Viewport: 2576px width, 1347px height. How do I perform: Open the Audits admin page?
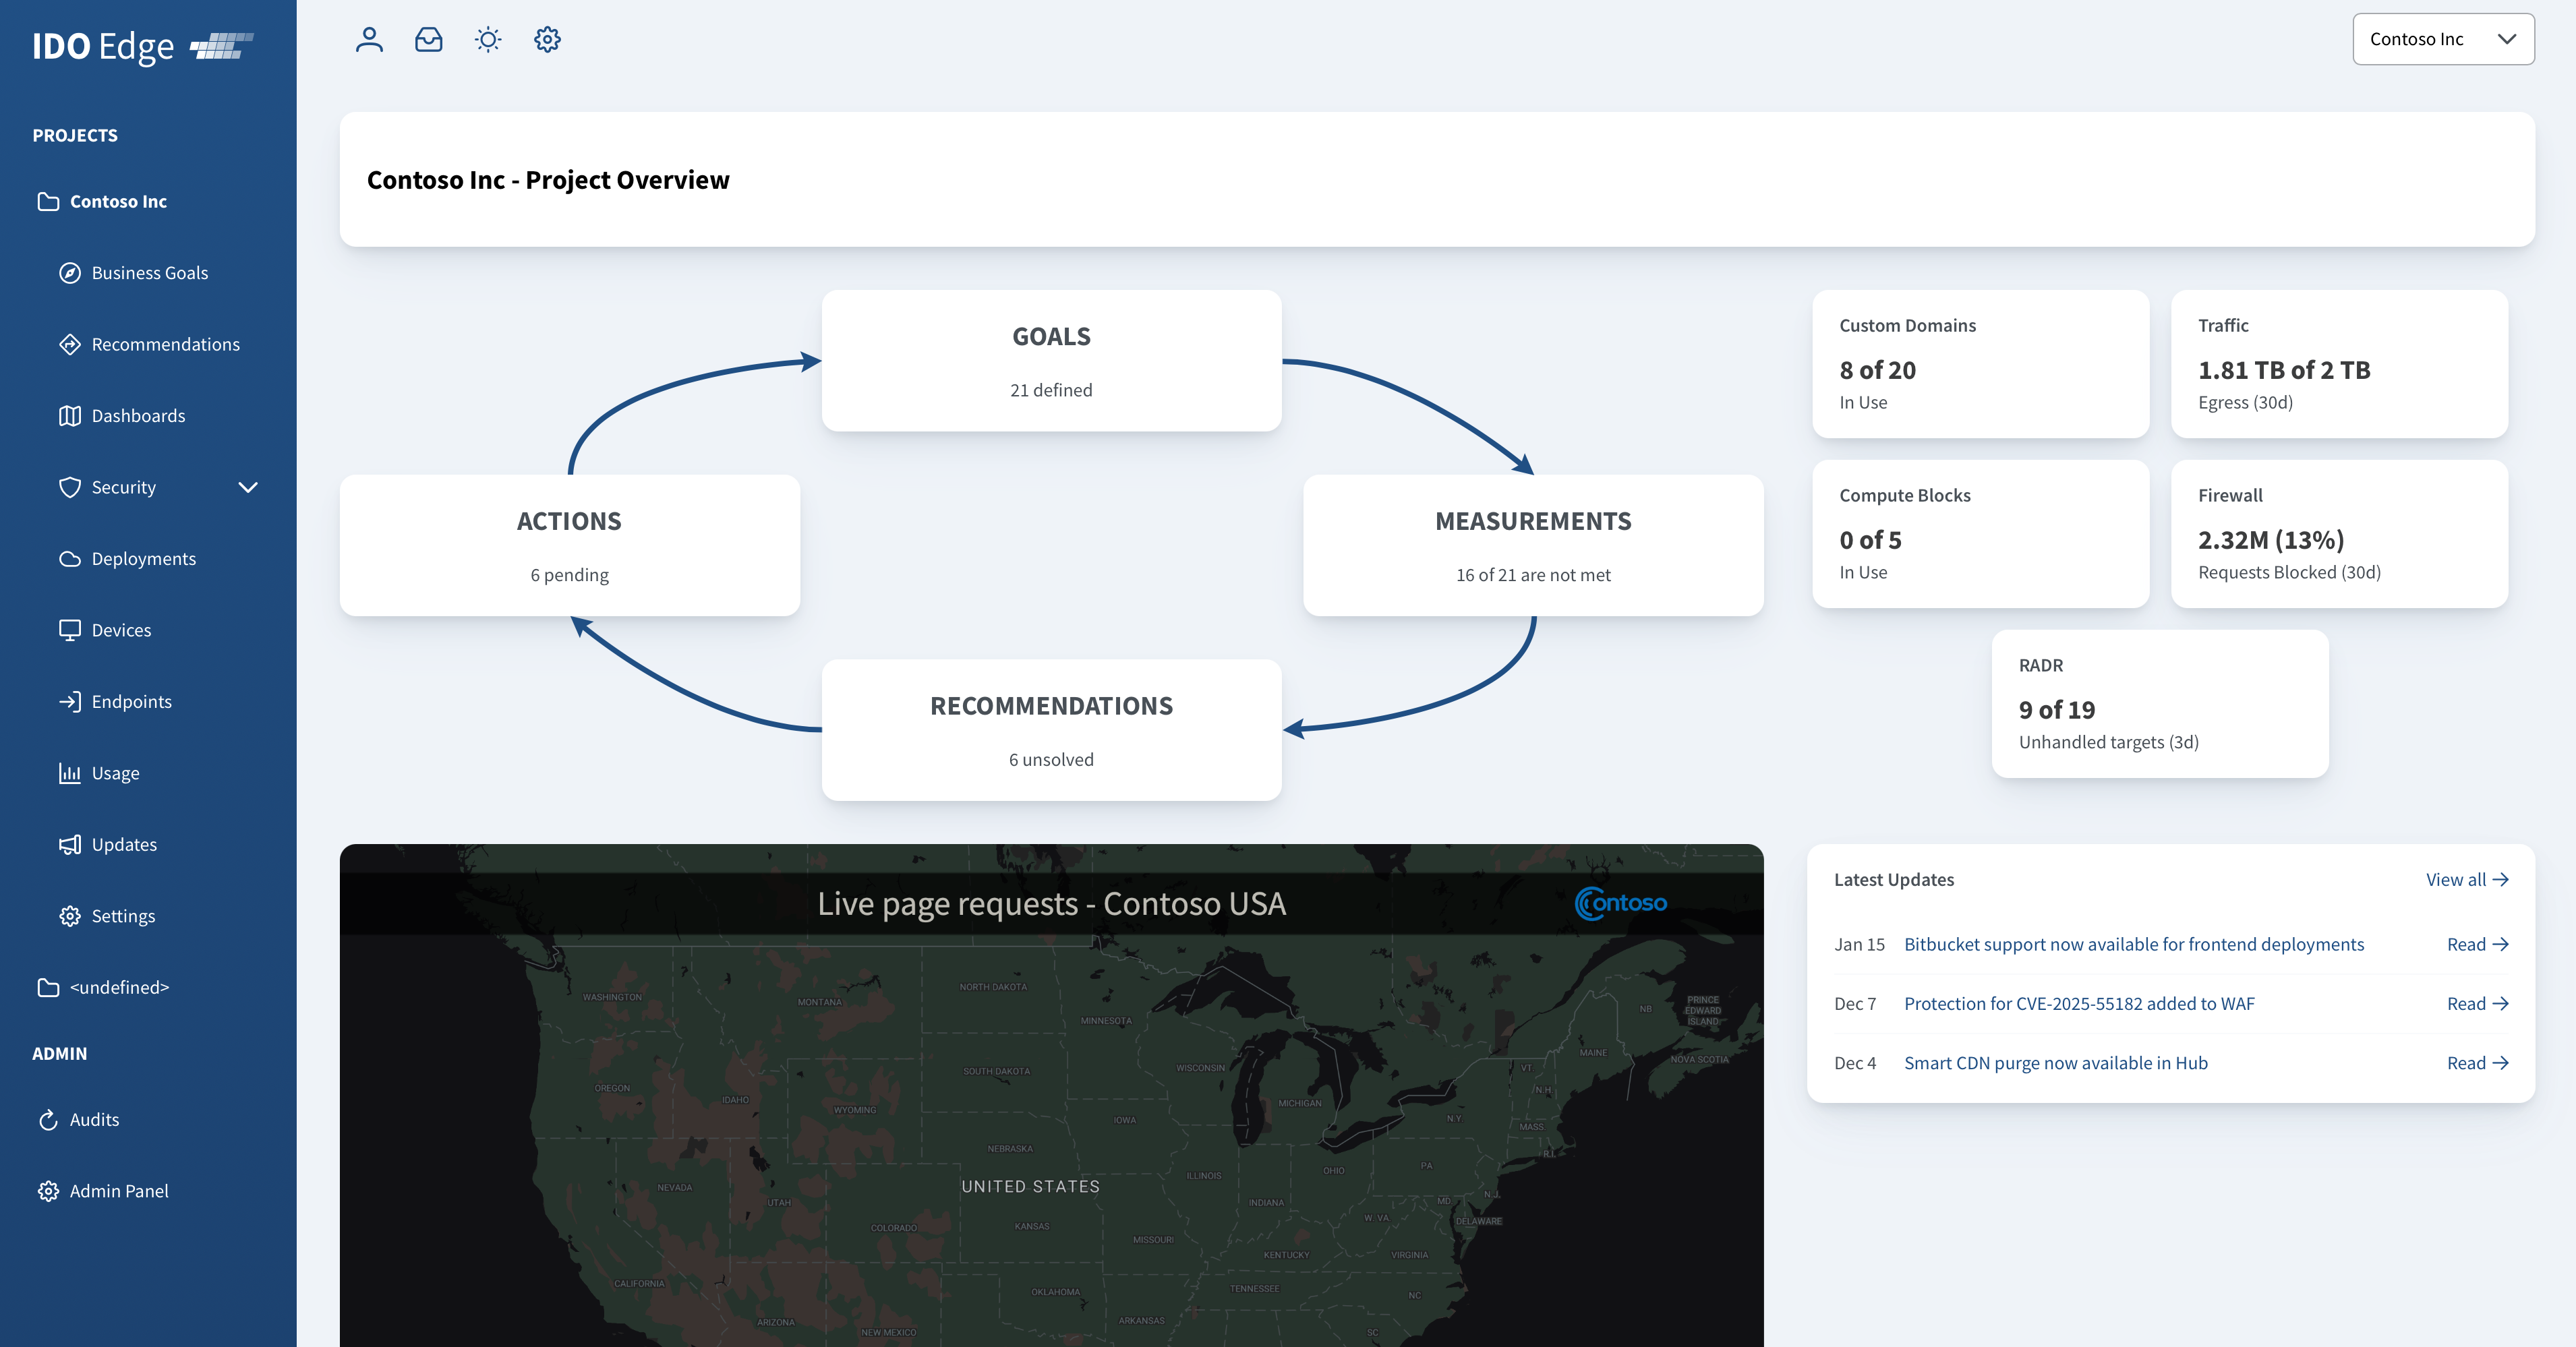[x=94, y=1120]
